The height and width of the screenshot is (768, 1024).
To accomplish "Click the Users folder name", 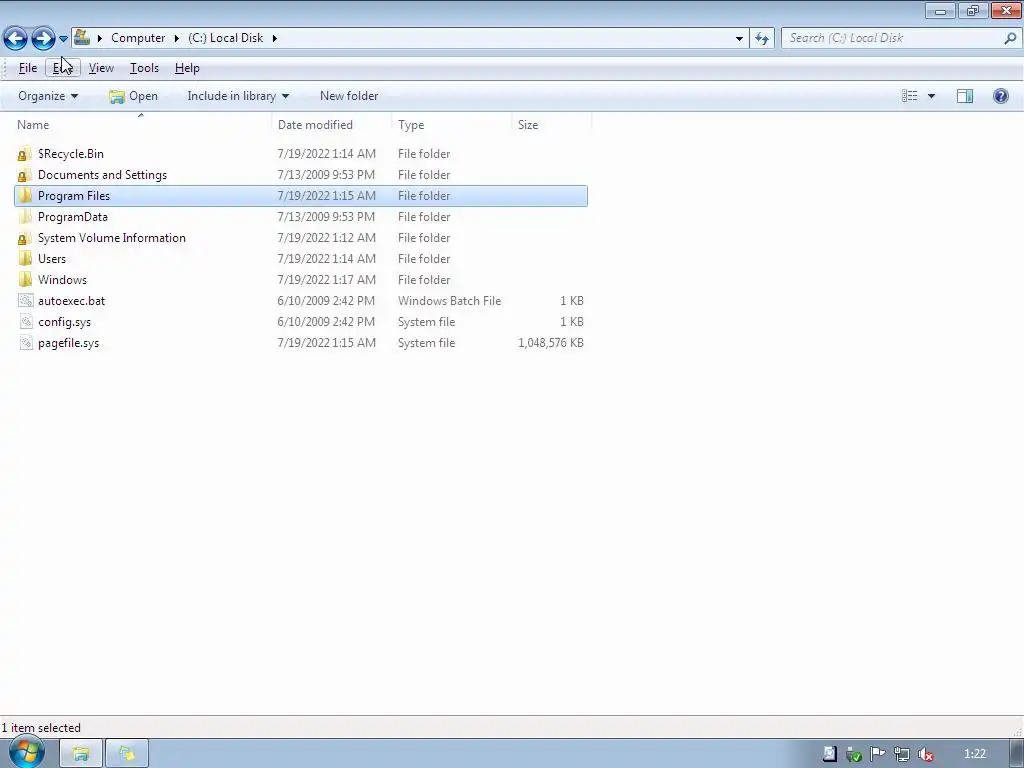I will 52,259.
